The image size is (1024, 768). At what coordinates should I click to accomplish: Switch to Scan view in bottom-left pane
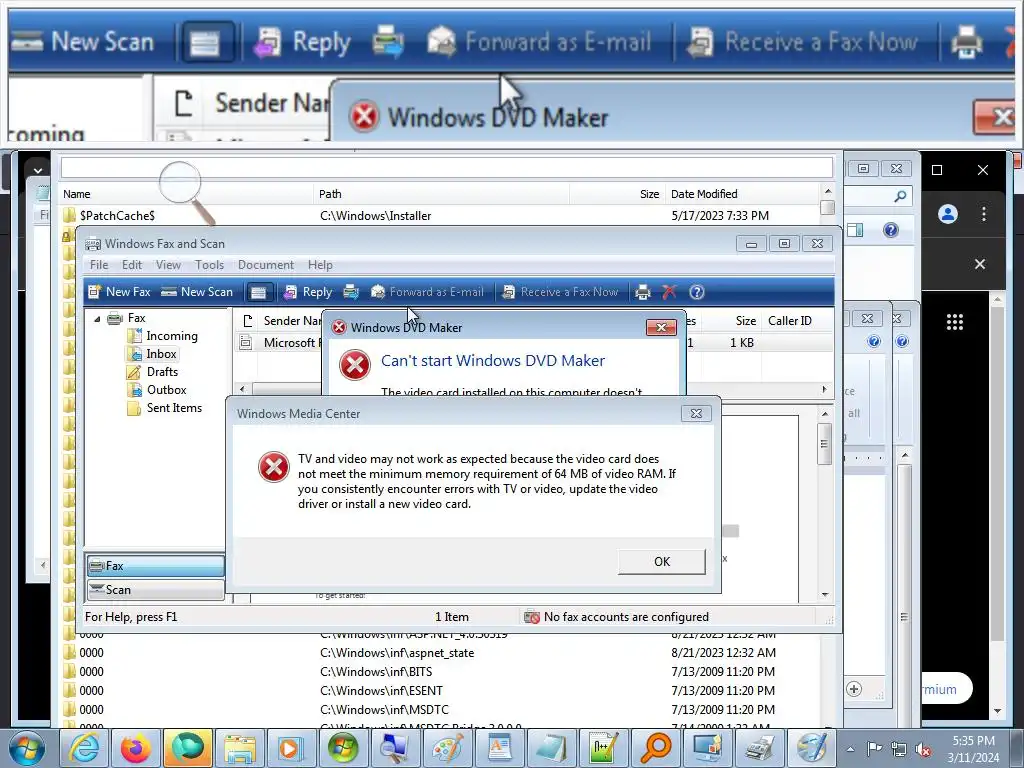point(155,590)
